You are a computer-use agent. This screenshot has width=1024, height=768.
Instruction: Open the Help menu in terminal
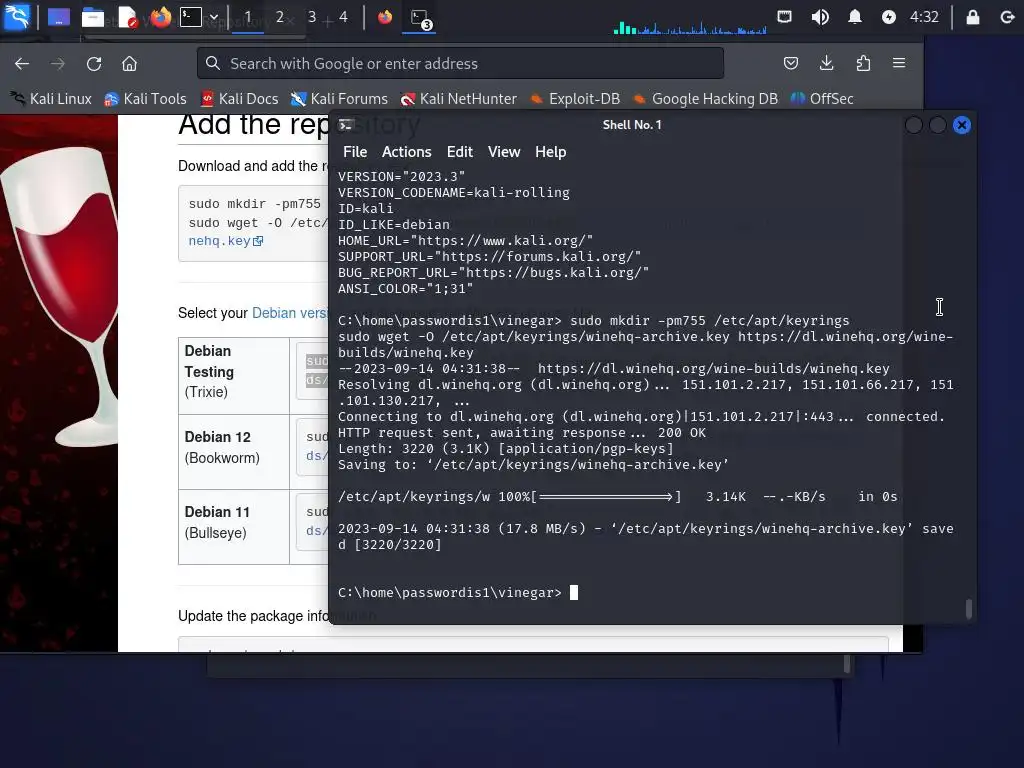point(551,152)
